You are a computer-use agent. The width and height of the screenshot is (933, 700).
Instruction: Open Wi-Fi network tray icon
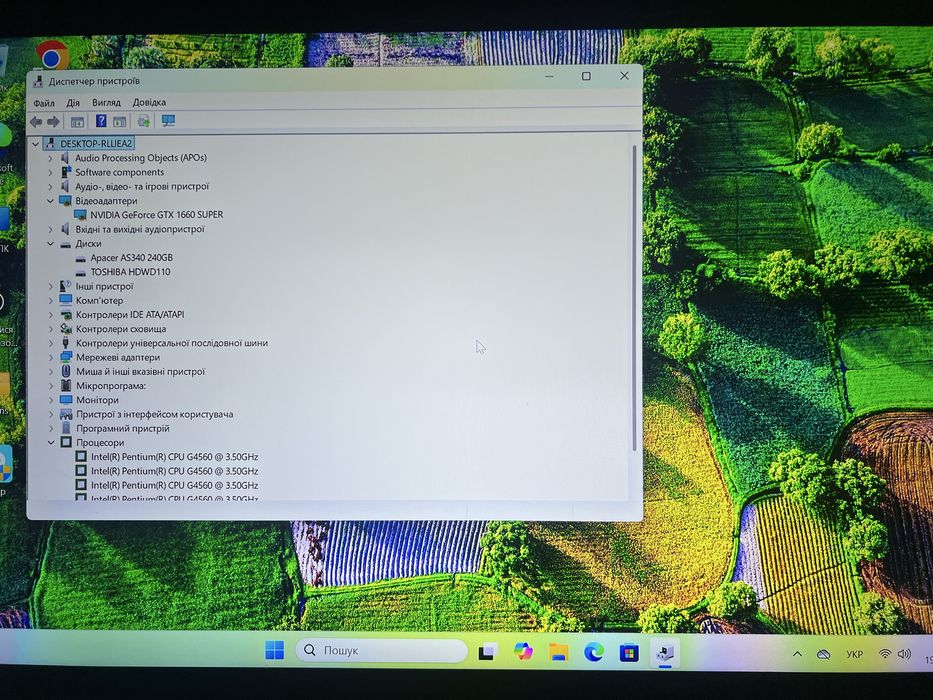(x=885, y=654)
